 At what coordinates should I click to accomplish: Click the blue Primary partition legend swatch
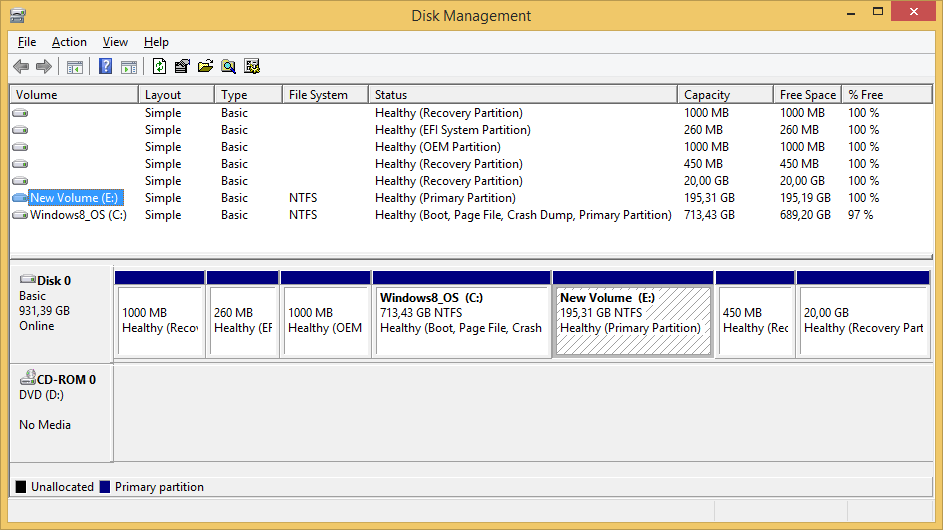point(104,487)
